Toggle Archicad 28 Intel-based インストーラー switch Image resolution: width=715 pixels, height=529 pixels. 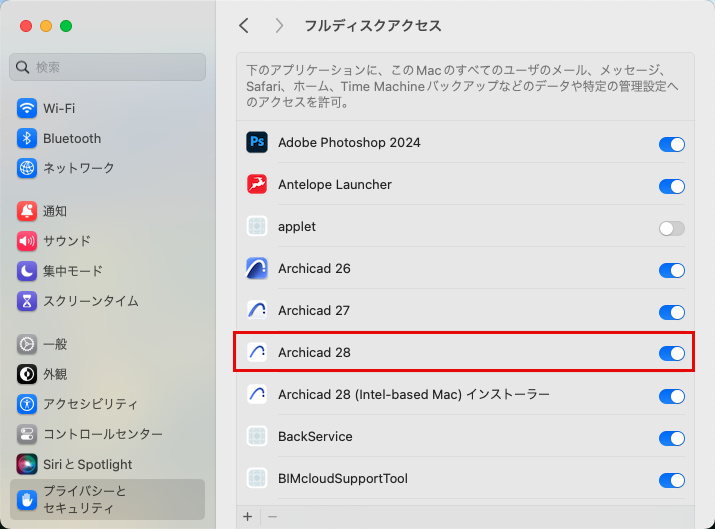[x=672, y=396]
